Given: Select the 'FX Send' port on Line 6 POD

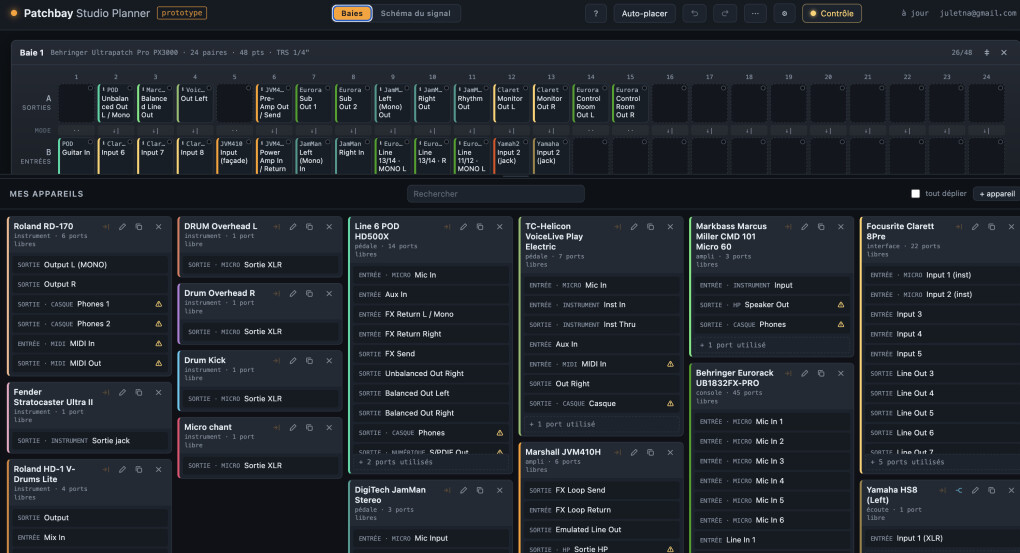Looking at the screenshot, I should click(x=429, y=354).
